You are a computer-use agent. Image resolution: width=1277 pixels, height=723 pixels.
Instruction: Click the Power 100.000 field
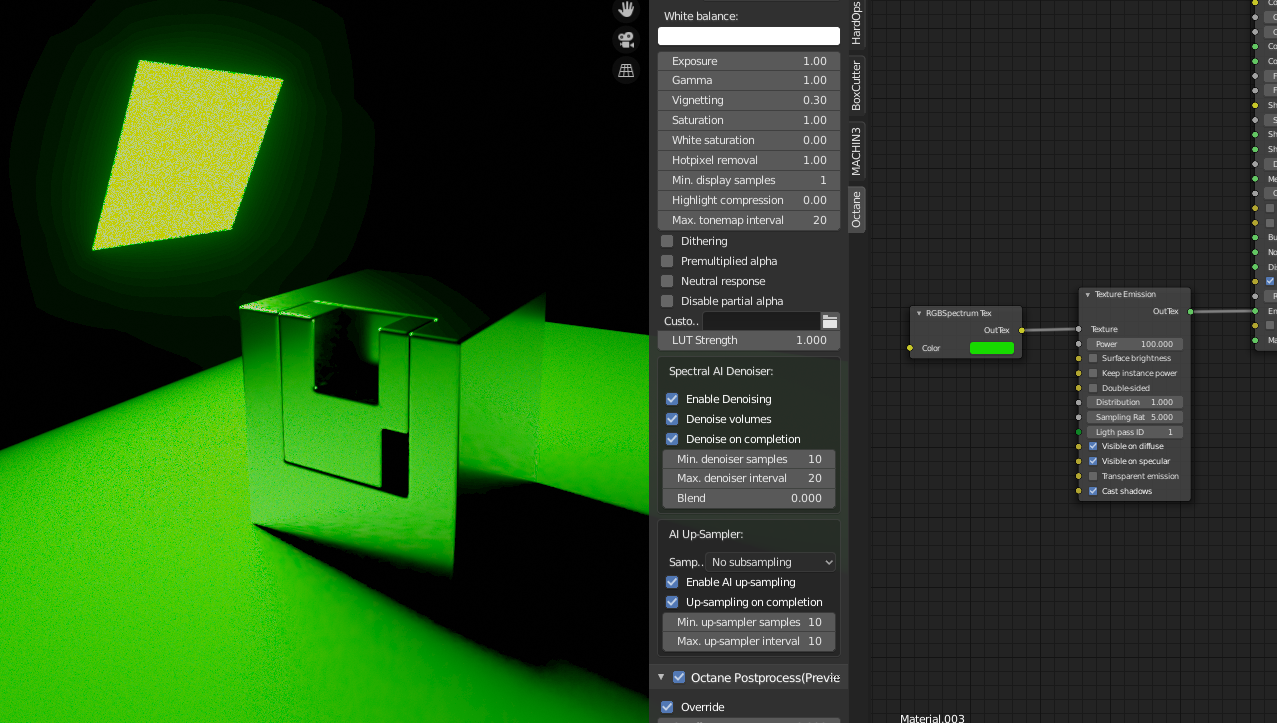[1135, 344]
